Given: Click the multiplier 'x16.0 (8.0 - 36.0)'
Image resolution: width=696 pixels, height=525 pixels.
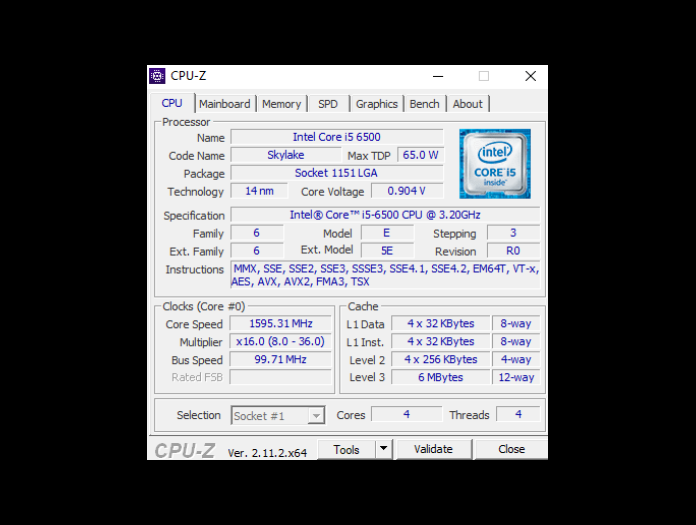Looking at the screenshot, I should point(281,341).
